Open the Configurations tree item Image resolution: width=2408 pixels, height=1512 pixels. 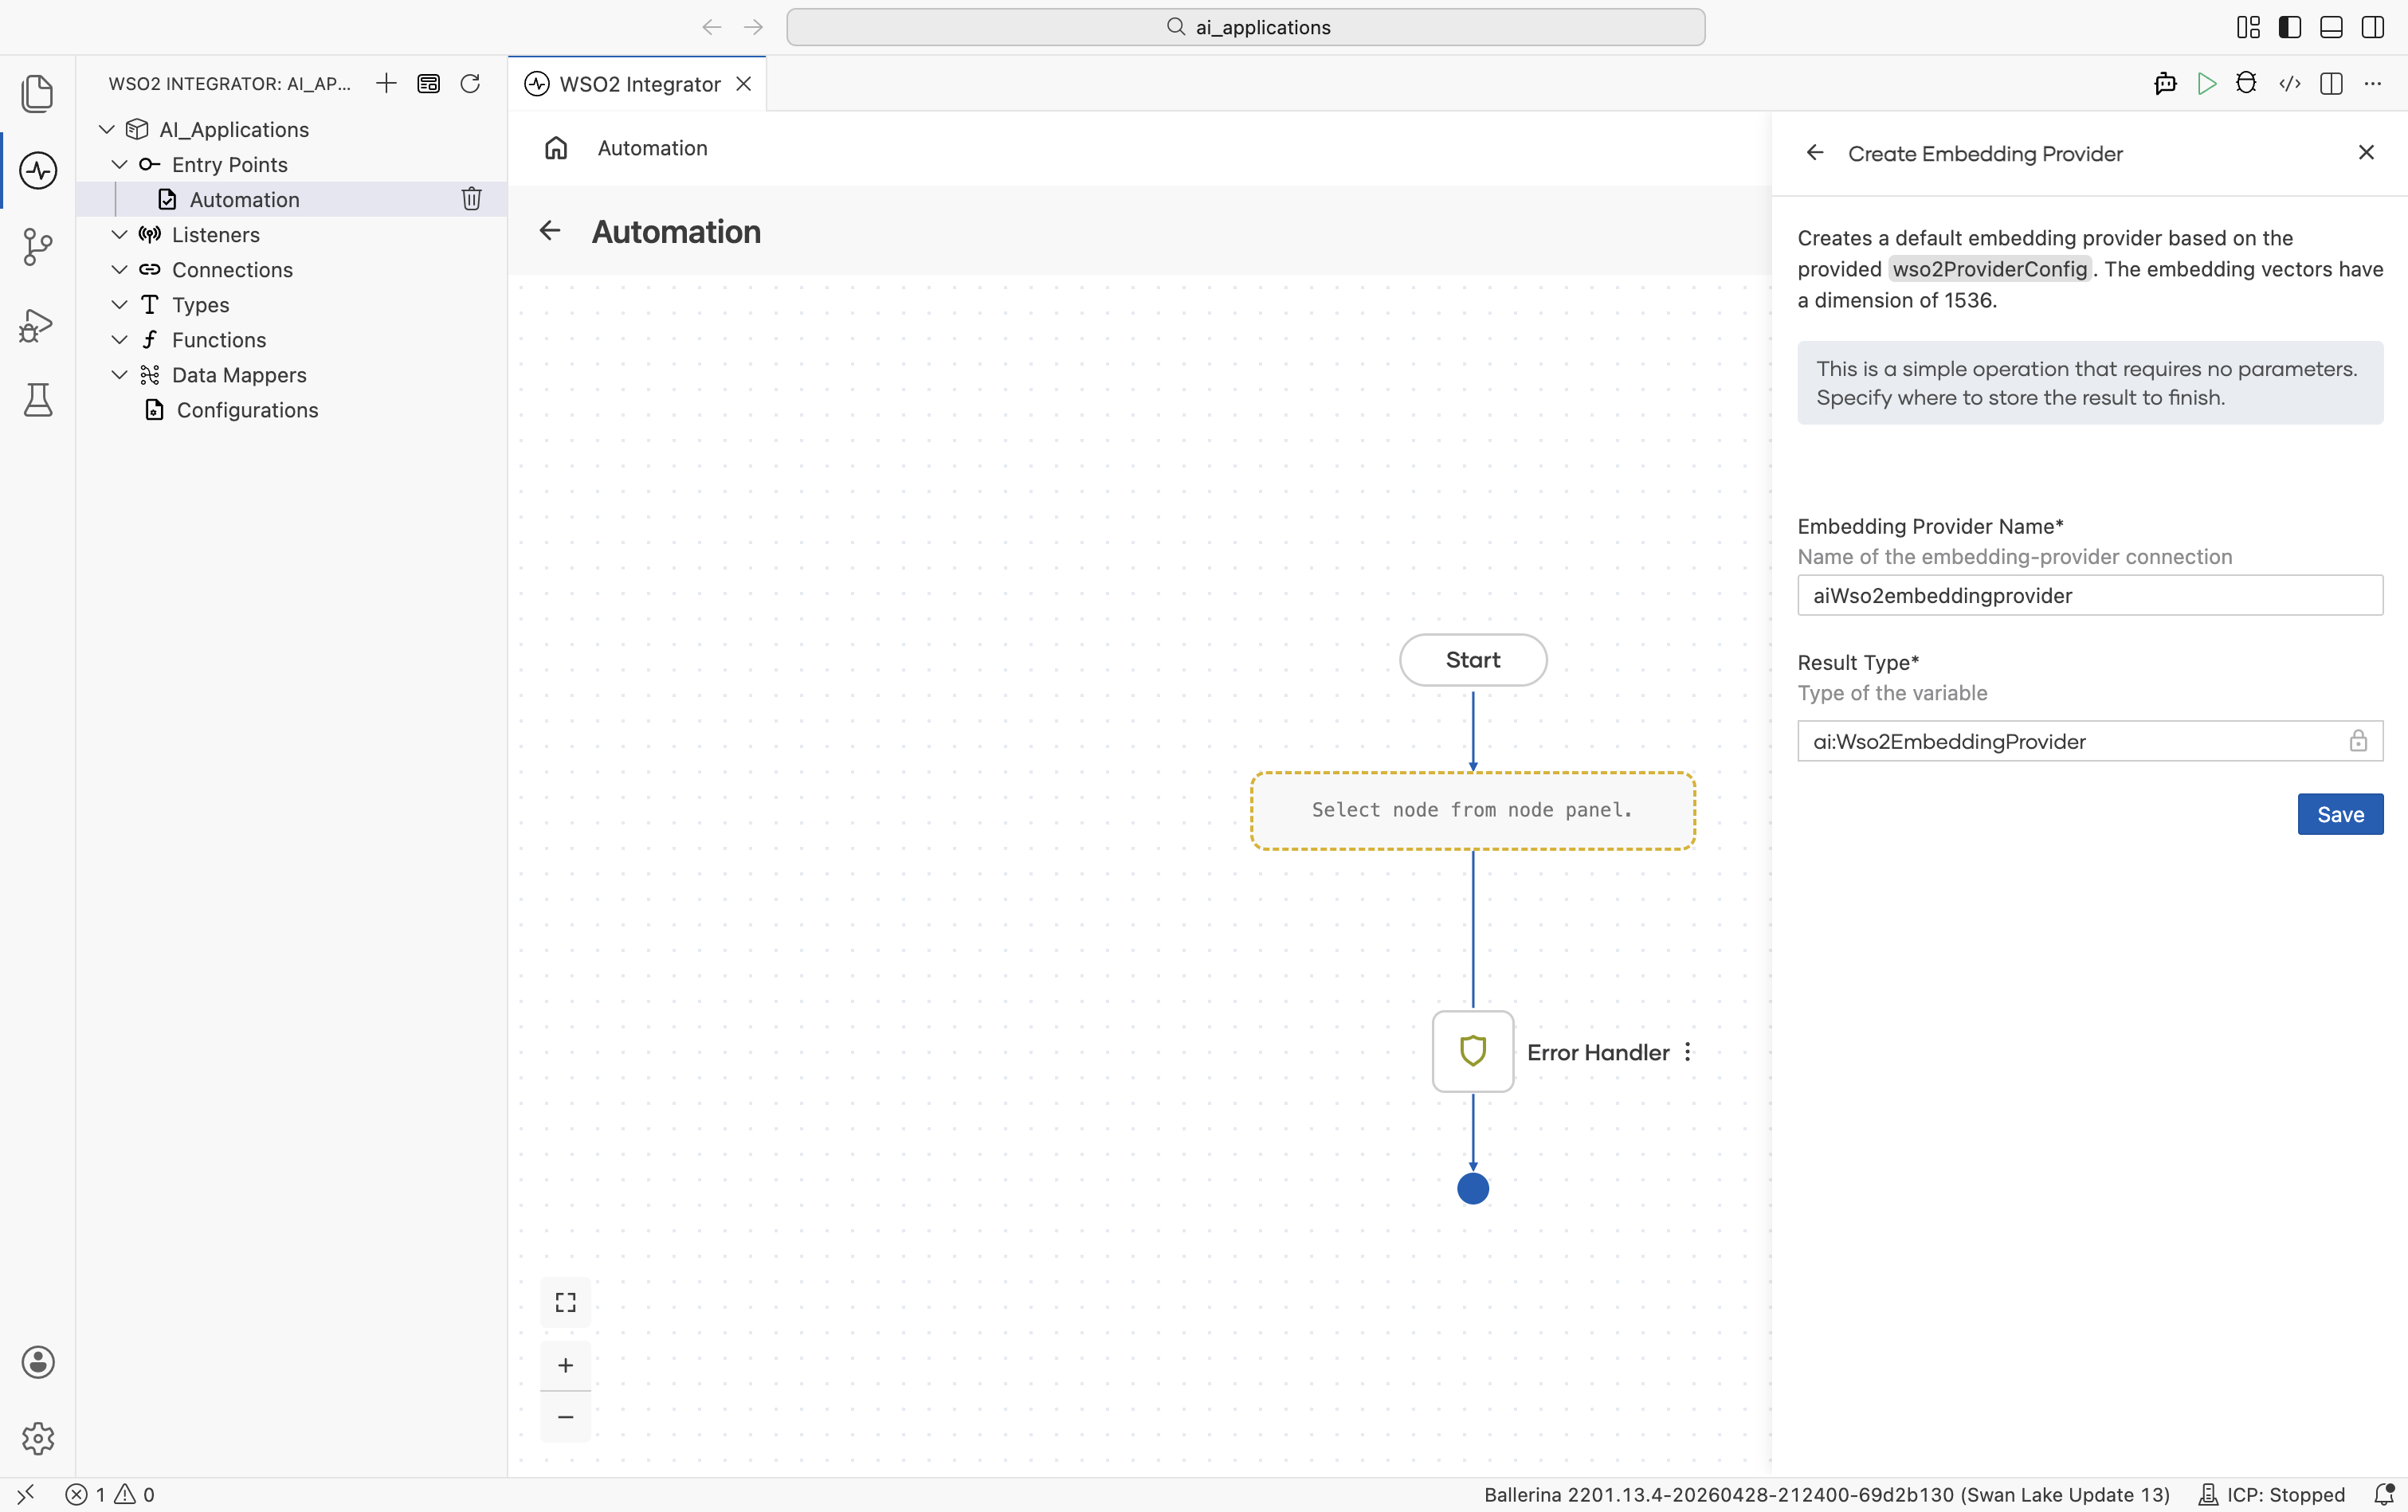click(291, 410)
